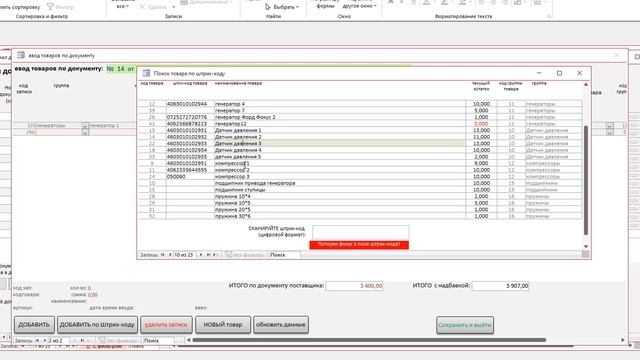This screenshot has width=640, height=360.
Task: Select row генератор12
Action: point(360,124)
